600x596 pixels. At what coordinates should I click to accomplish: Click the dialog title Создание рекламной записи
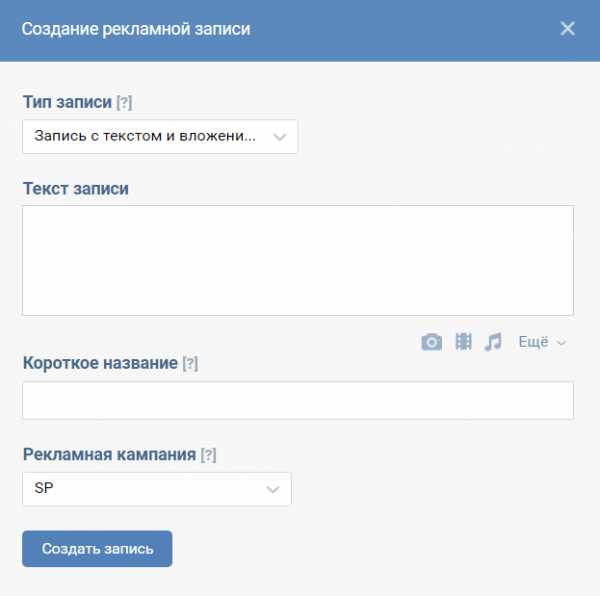click(x=136, y=29)
